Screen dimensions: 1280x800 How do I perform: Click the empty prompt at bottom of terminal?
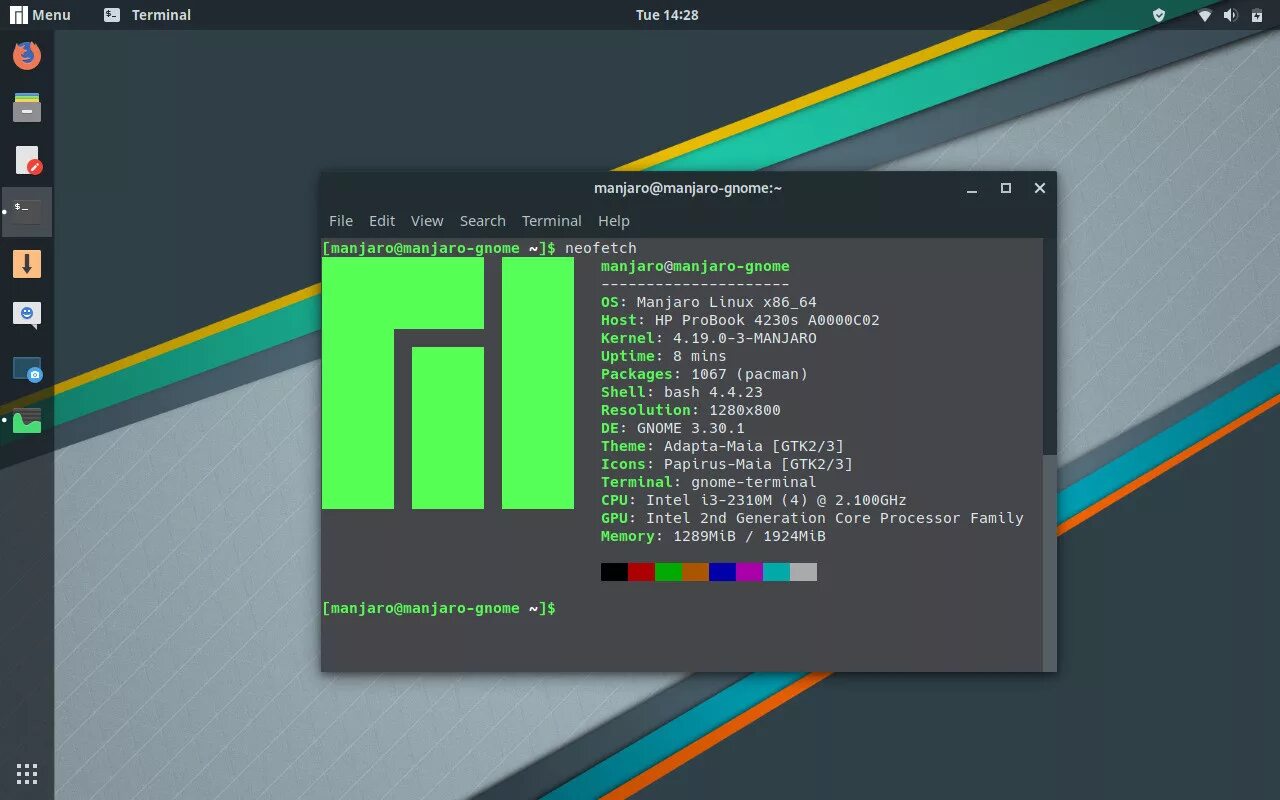[x=439, y=608]
